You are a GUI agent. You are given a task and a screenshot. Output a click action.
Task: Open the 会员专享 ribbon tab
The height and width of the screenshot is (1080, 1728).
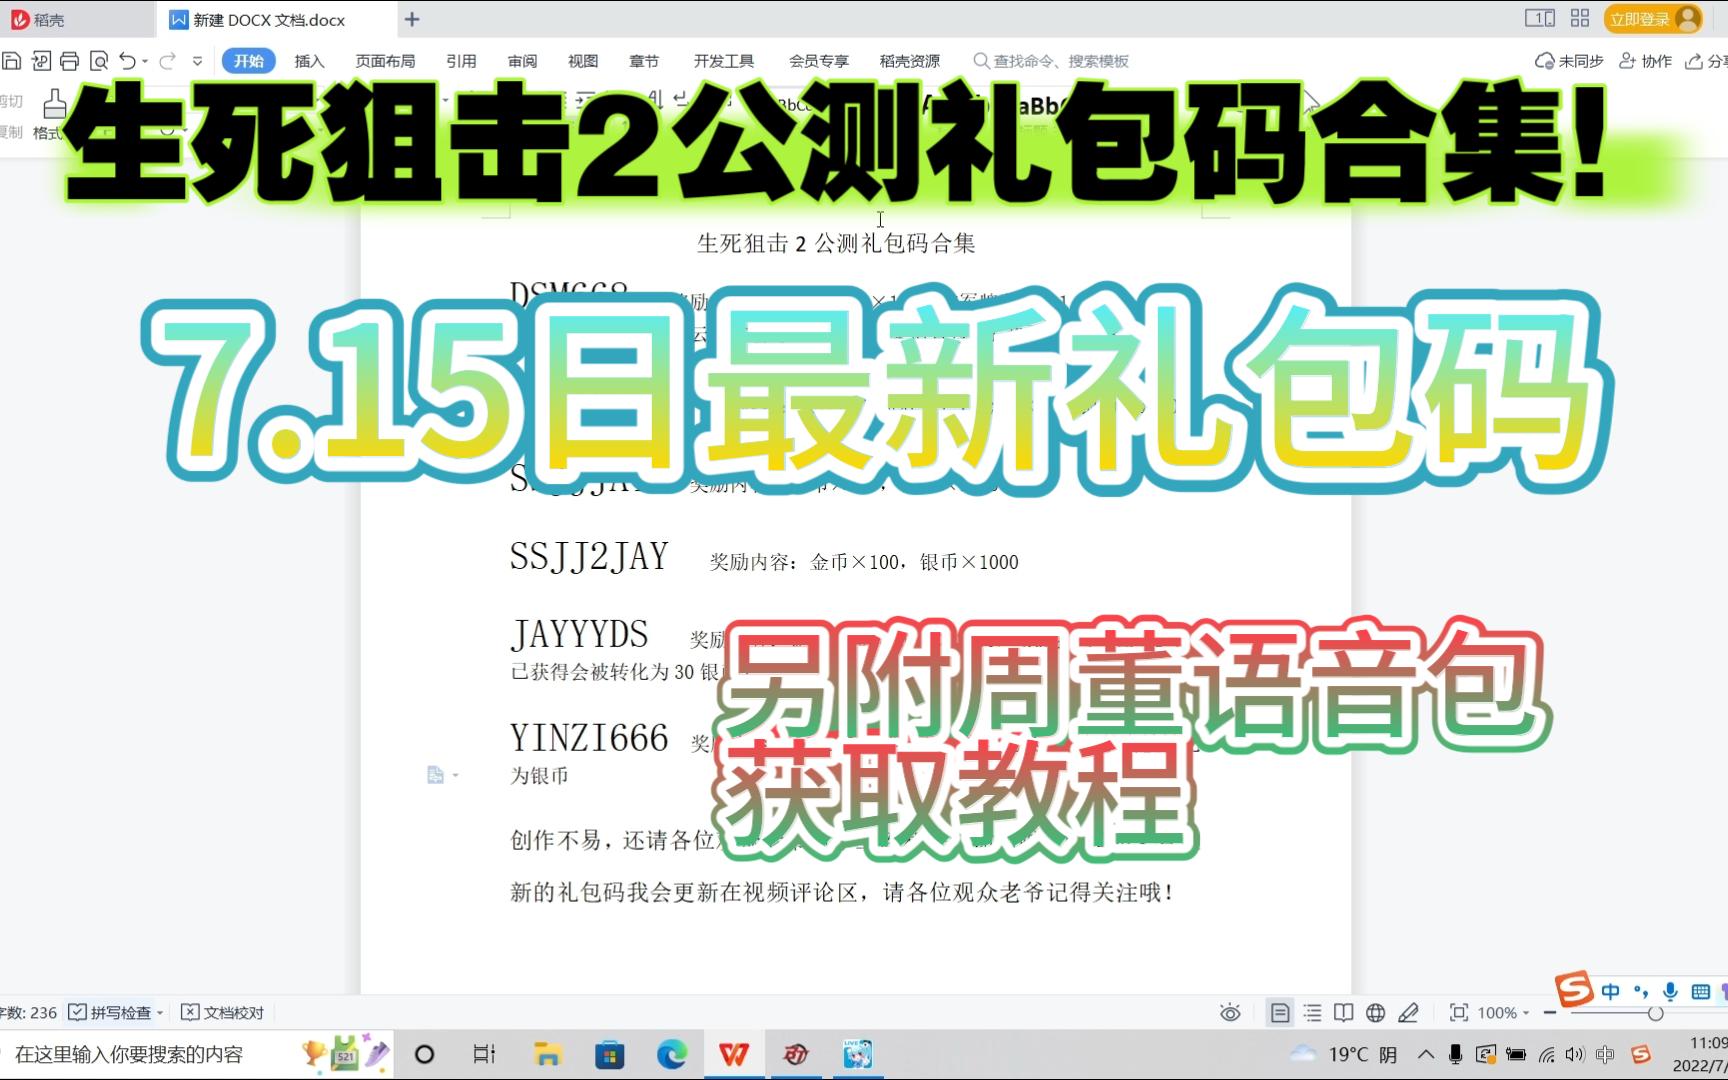(x=819, y=61)
